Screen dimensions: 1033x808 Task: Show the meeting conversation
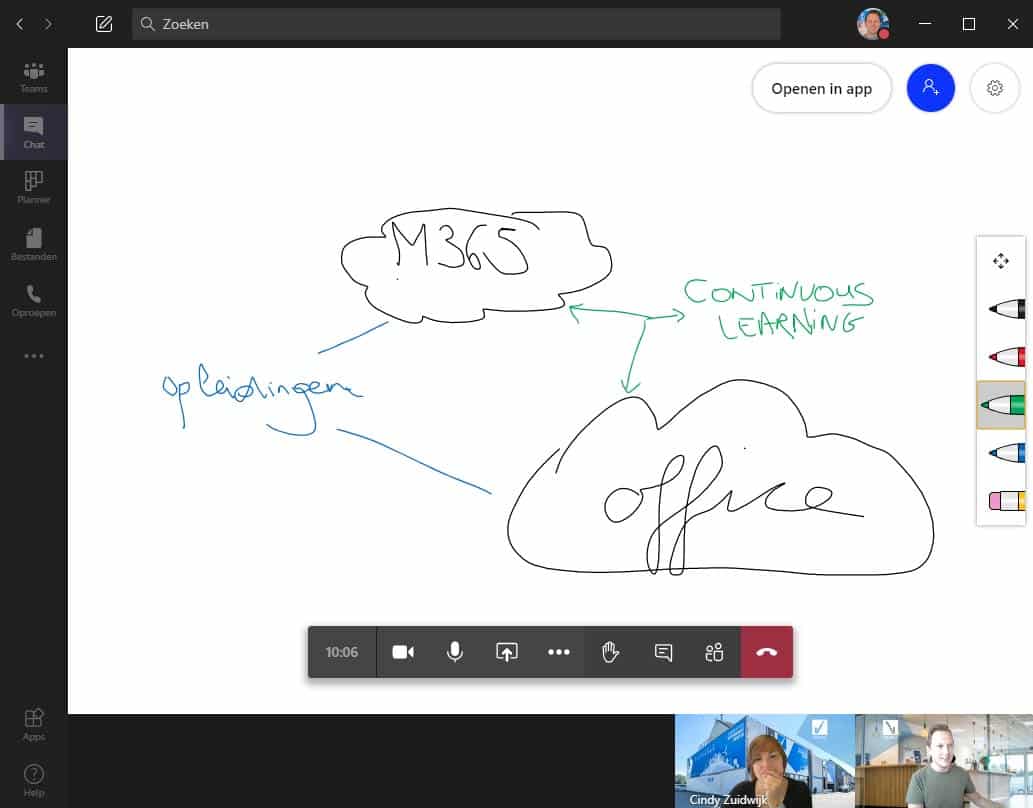[x=663, y=652]
